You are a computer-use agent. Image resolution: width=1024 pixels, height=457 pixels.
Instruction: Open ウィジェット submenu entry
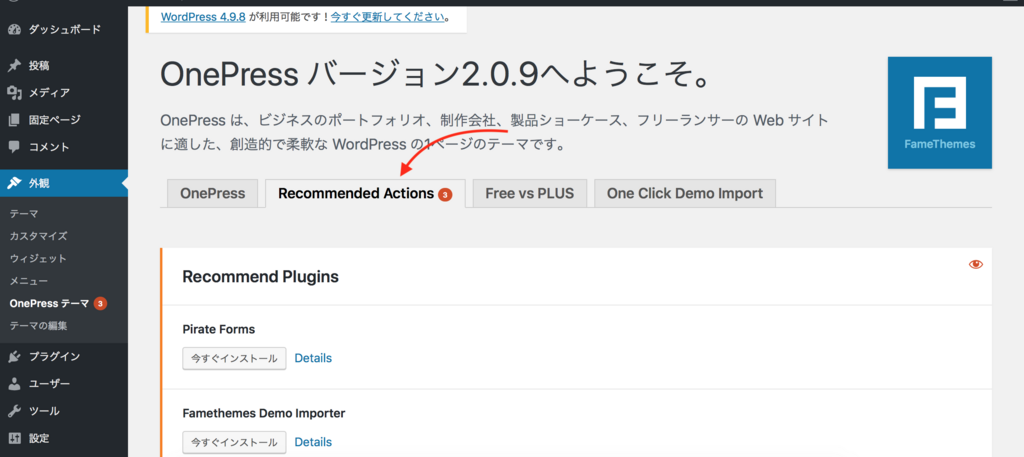pyautogui.click(x=38, y=259)
